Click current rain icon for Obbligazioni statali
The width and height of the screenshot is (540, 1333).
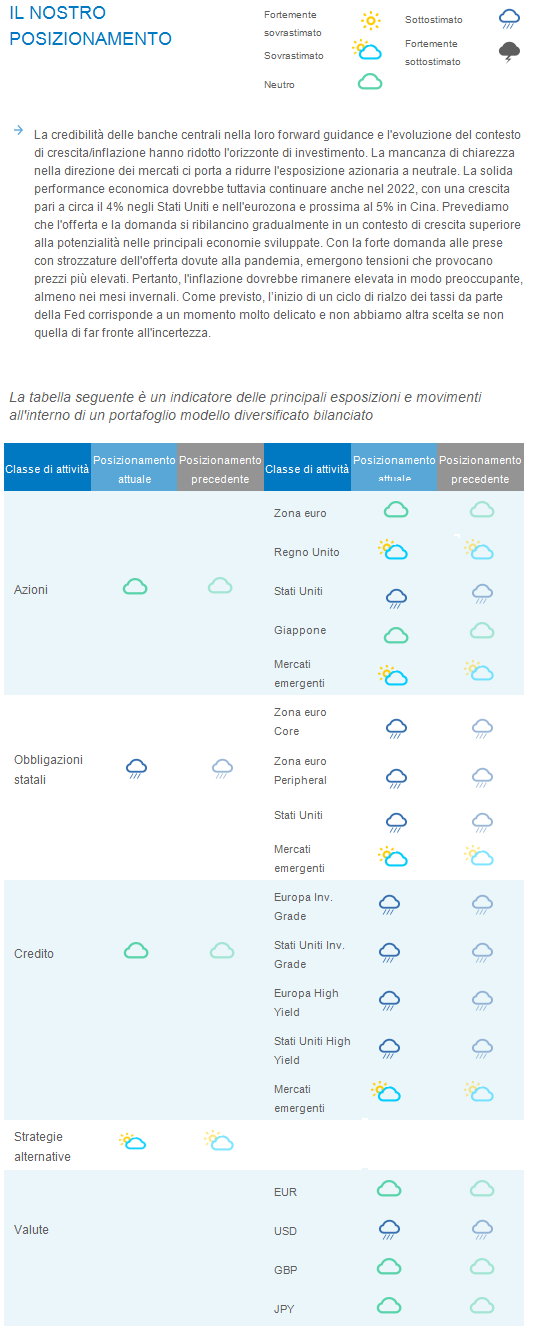(x=137, y=768)
